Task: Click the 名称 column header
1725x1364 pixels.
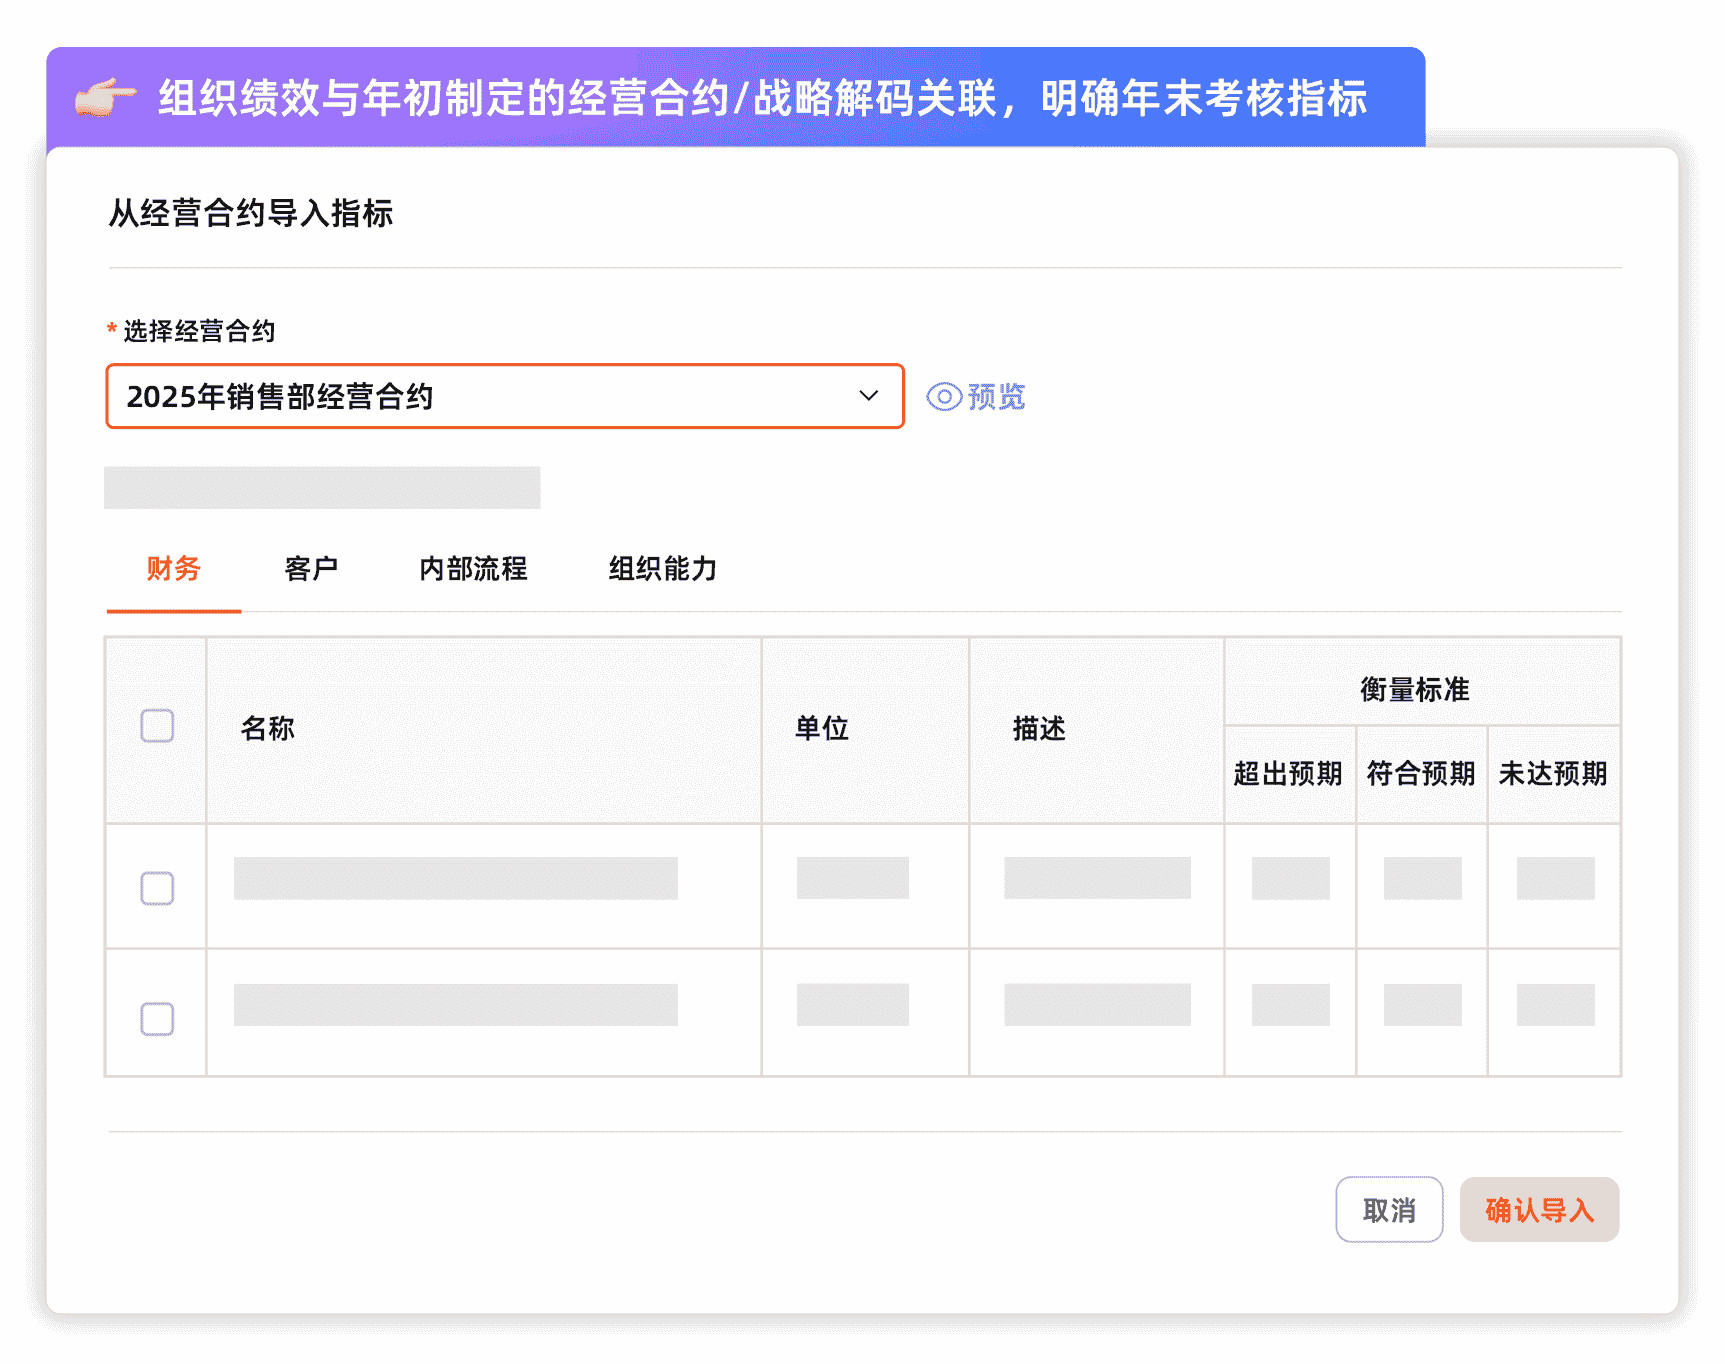Action: 268,728
